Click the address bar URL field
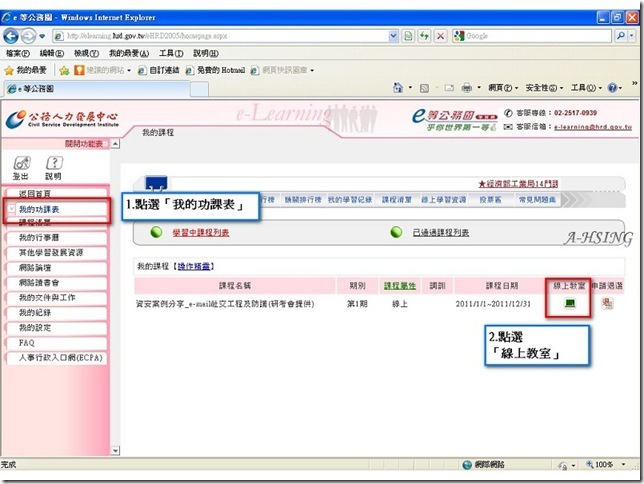 [x=221, y=36]
